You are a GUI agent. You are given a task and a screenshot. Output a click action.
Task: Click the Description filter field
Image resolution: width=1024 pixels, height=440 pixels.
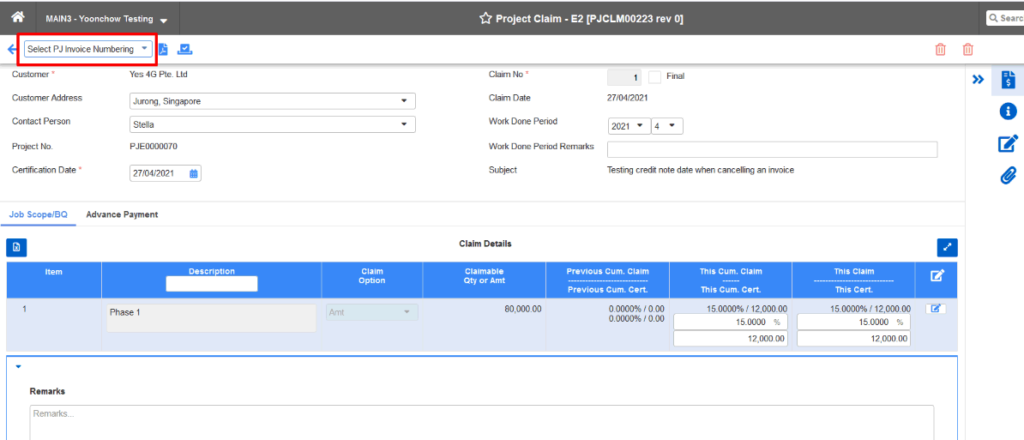(x=212, y=283)
